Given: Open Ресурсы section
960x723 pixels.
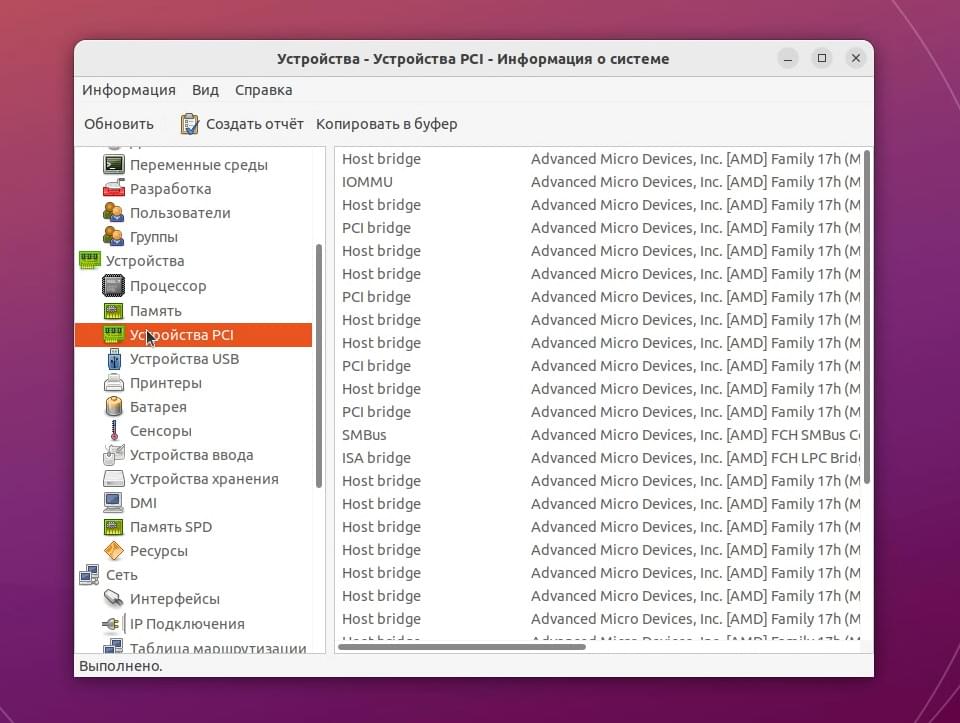Looking at the screenshot, I should 159,551.
